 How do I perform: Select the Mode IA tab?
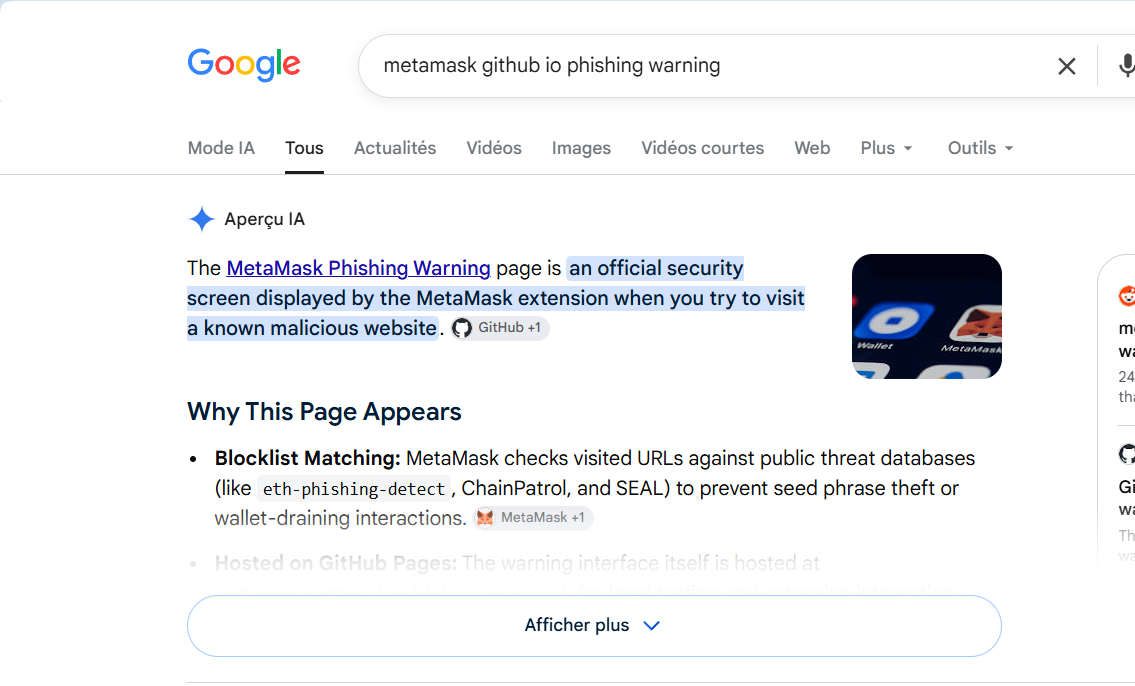(221, 148)
